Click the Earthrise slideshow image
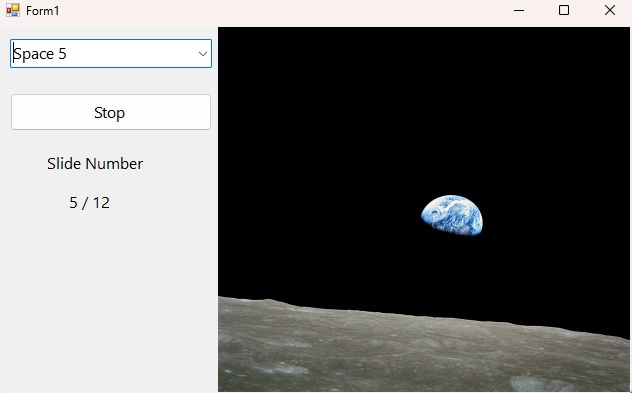Screen dimensions: 632x393 pos(424,209)
